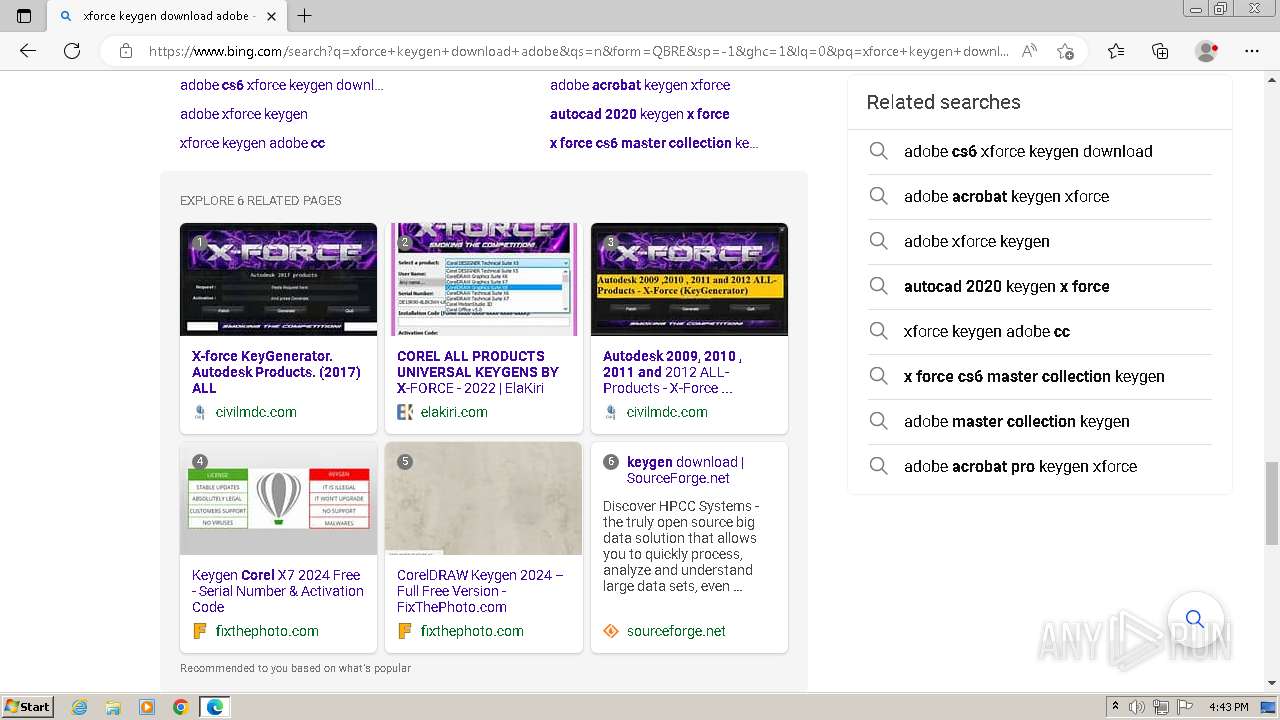Open the tab actions menu icon

click(24, 16)
